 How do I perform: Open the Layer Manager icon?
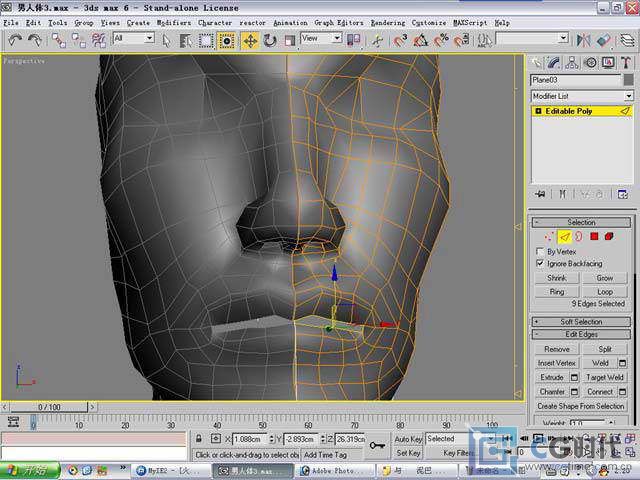pos(627,40)
